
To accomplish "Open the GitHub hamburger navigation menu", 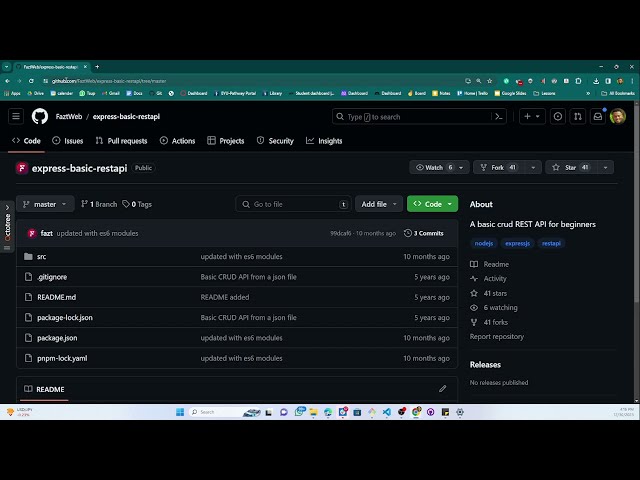I will point(16,117).
